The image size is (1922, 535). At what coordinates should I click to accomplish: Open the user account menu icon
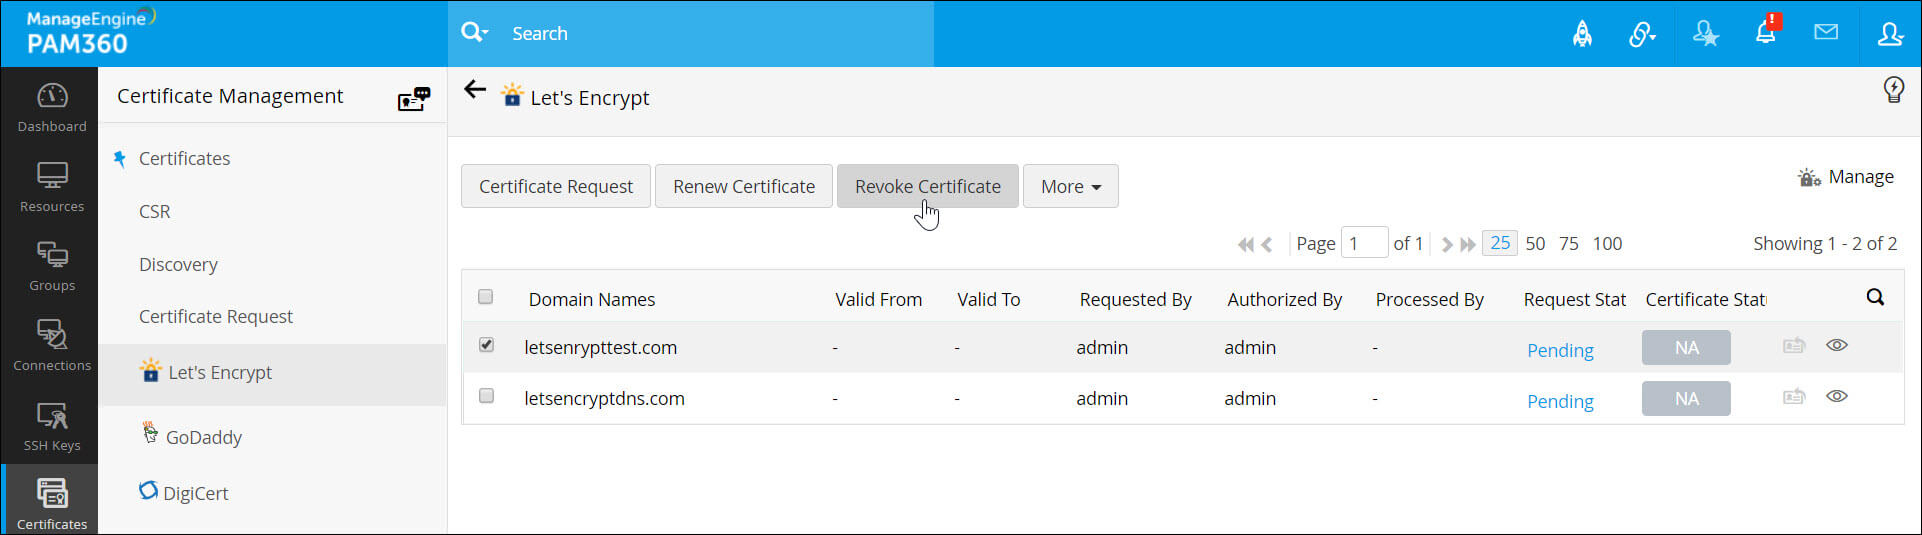pyautogui.click(x=1889, y=34)
